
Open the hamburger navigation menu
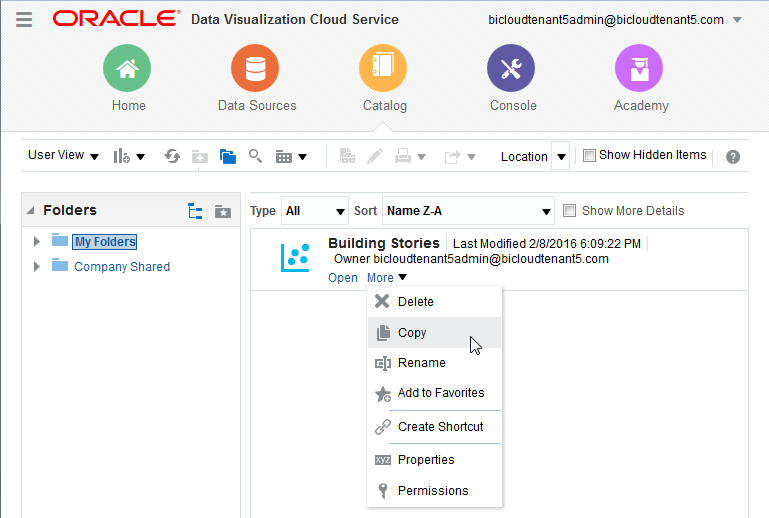pos(24,19)
